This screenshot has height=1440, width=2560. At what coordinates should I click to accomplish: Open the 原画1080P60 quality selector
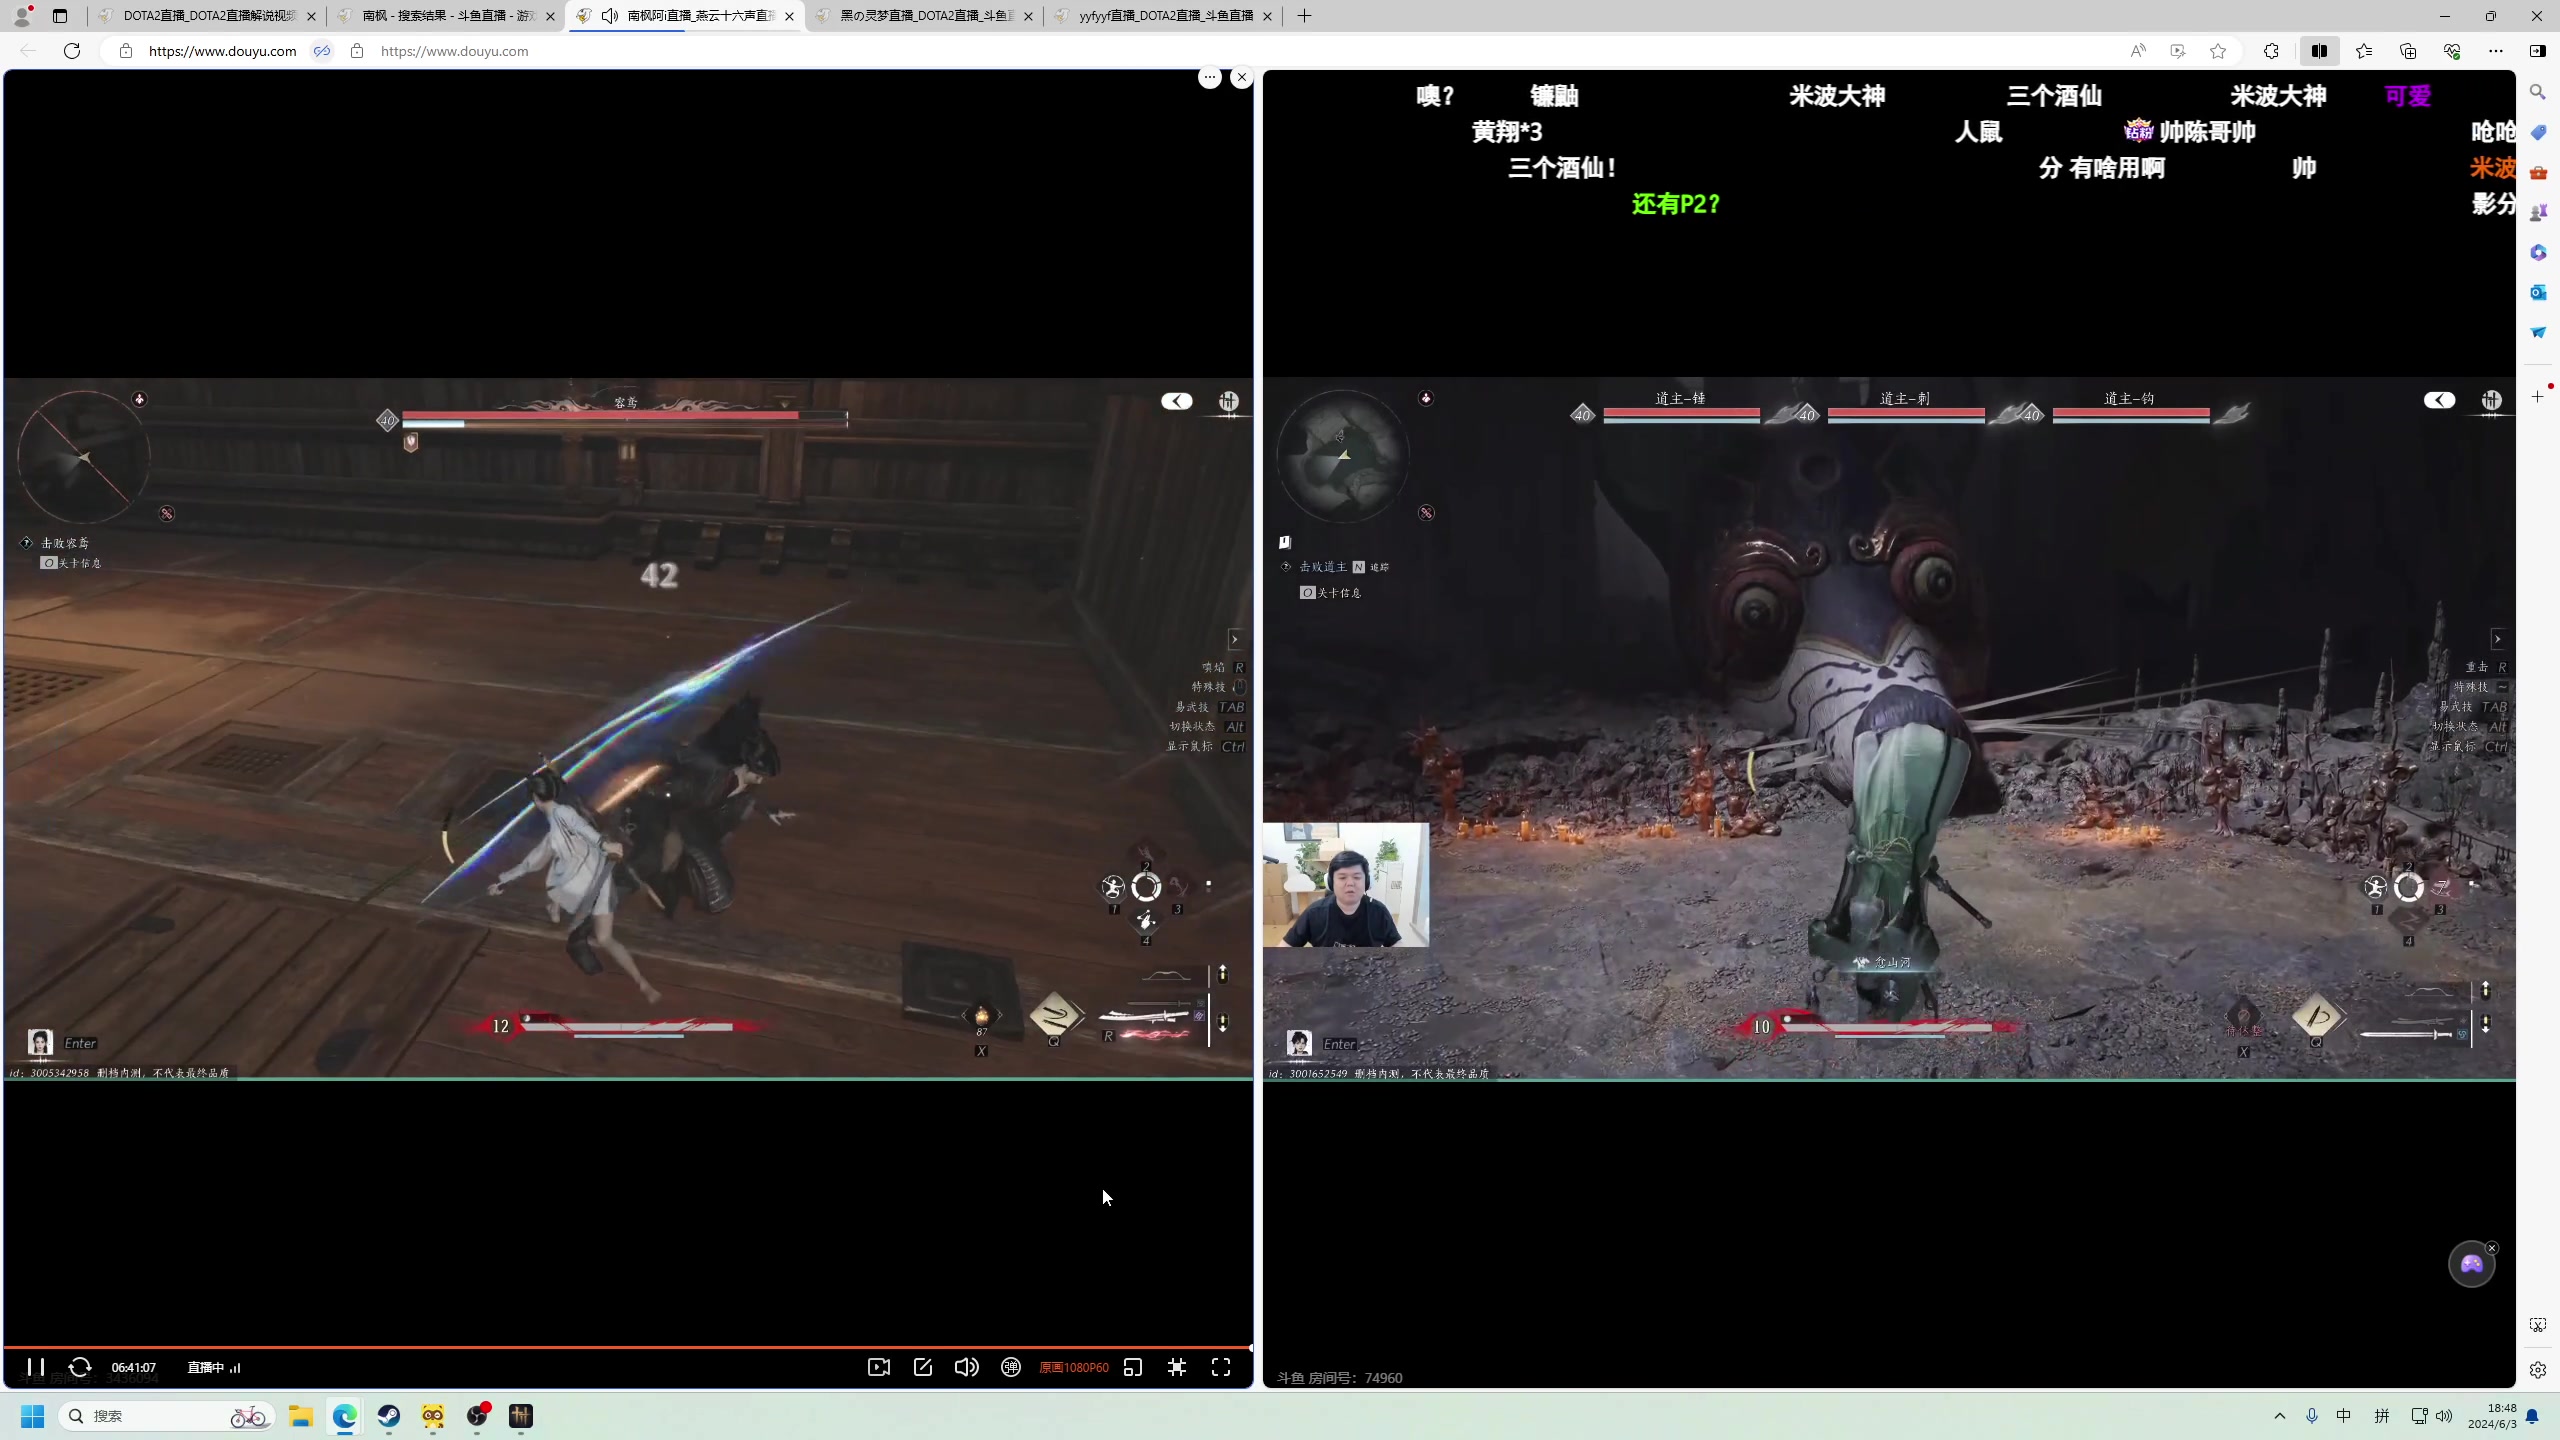(1074, 1367)
